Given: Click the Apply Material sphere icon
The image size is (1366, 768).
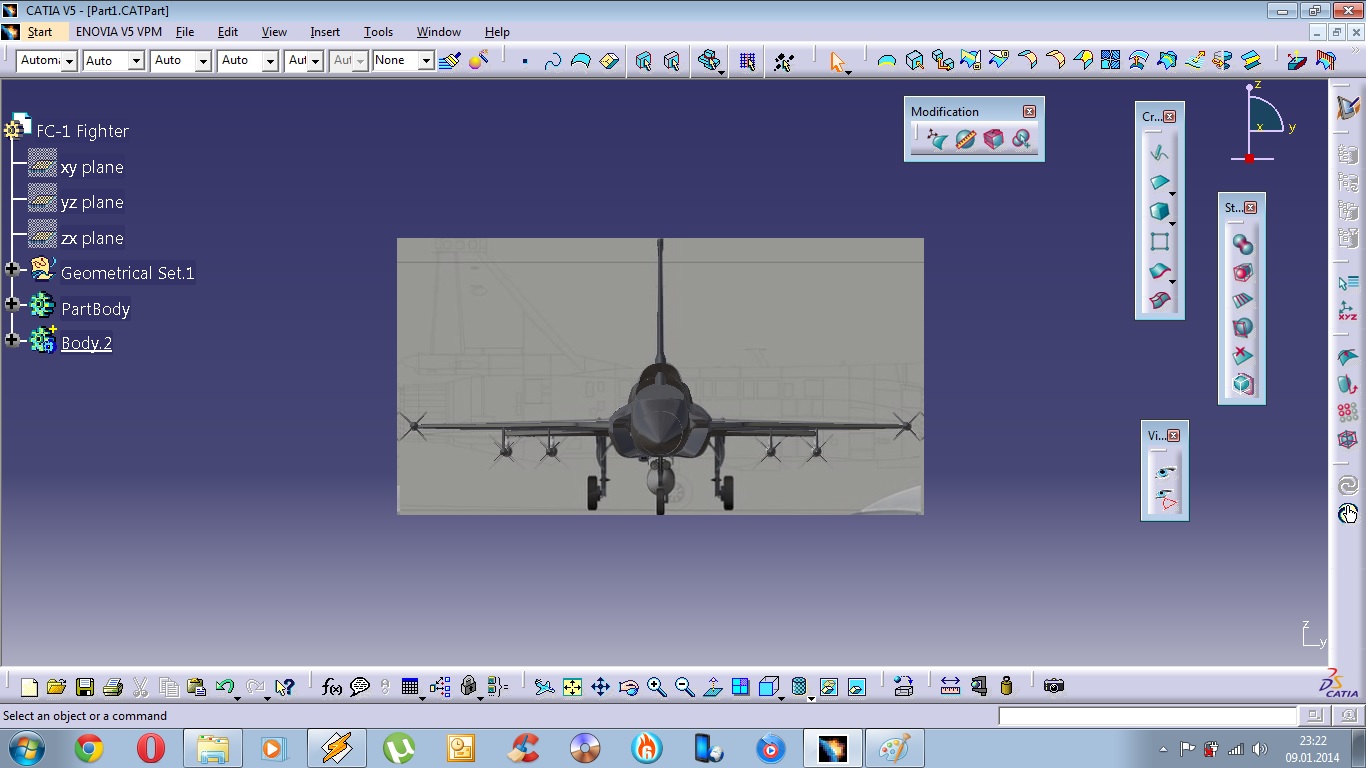Looking at the screenshot, I should point(478,61).
